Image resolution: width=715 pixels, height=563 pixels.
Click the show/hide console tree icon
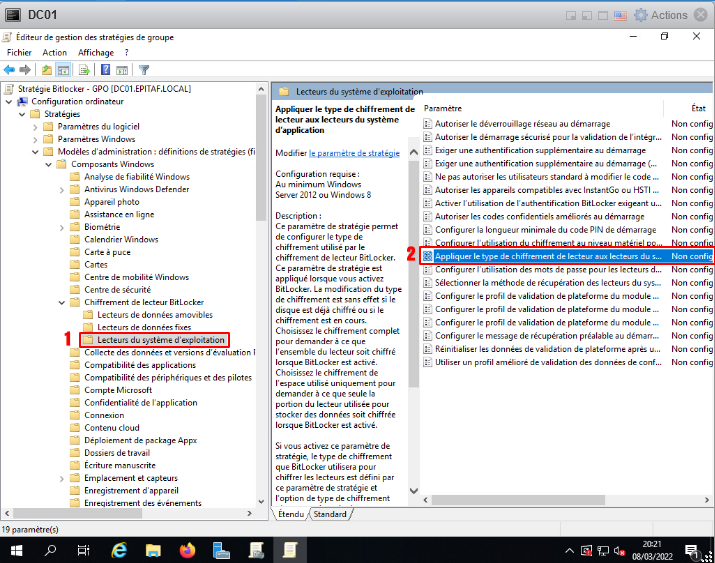point(63,70)
